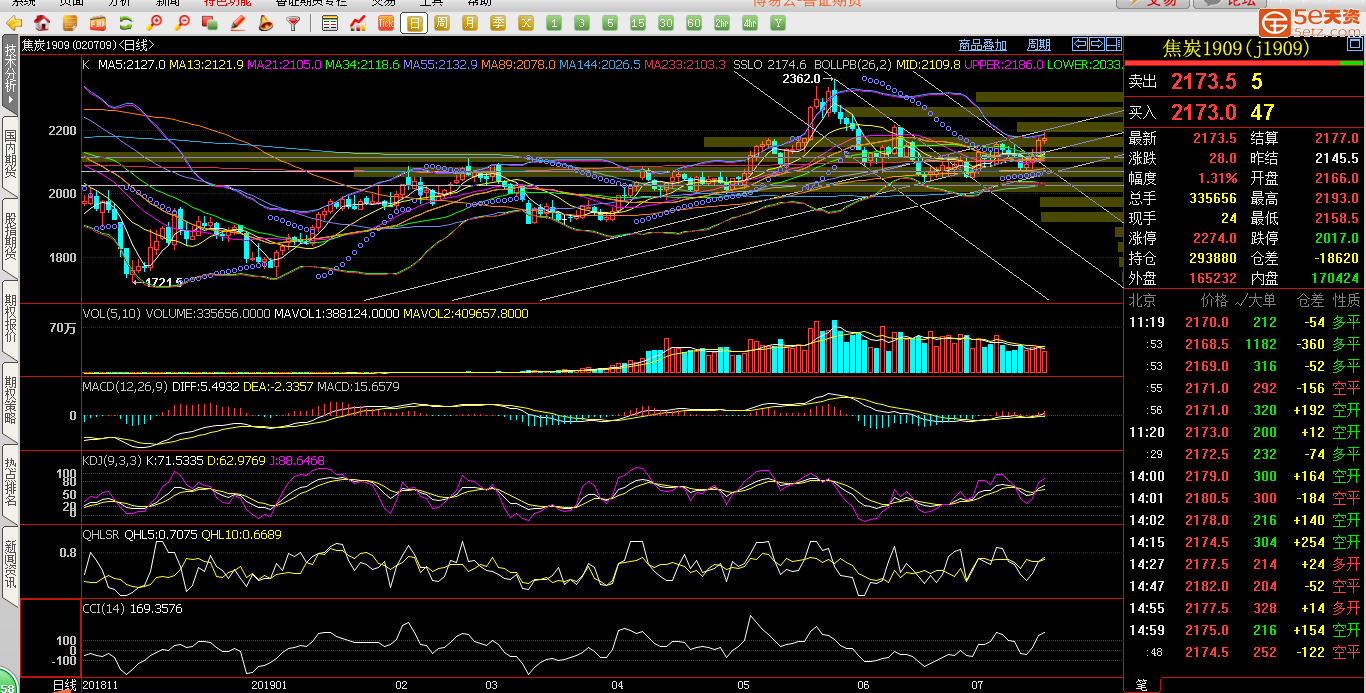Zoom out chart with minus magnifier
The height and width of the screenshot is (693, 1366).
pyautogui.click(x=182, y=23)
